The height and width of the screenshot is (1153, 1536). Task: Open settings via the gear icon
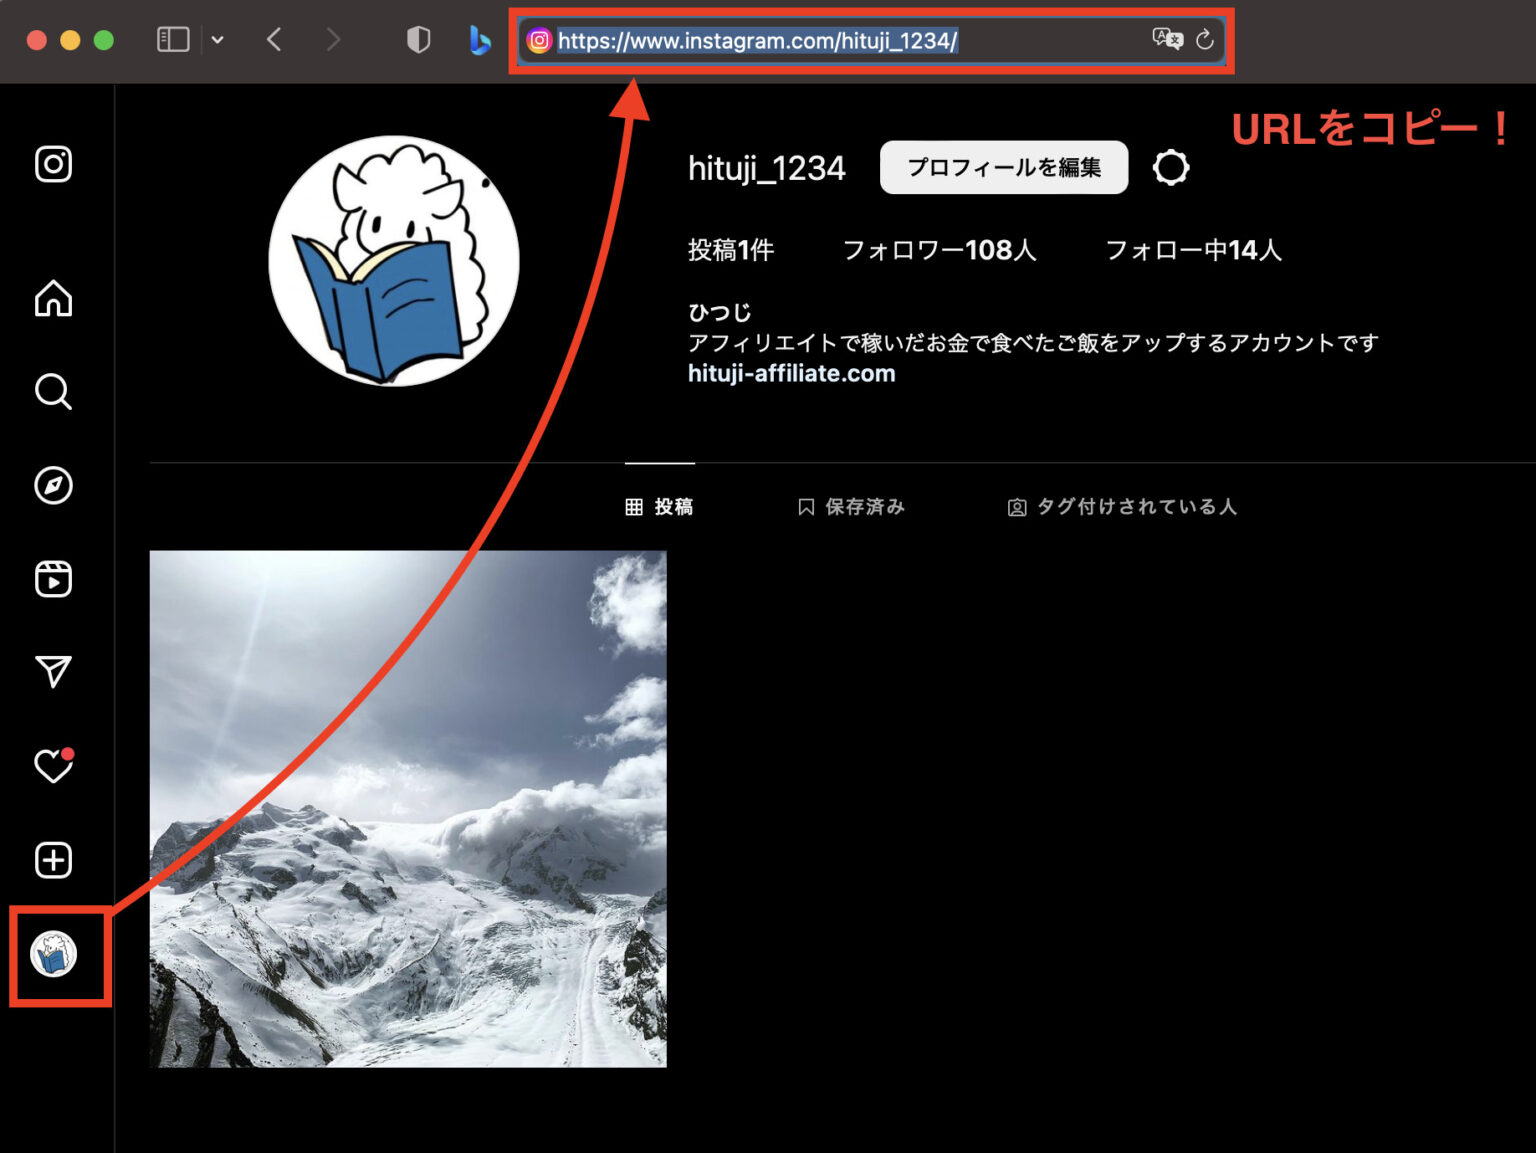tap(1170, 167)
